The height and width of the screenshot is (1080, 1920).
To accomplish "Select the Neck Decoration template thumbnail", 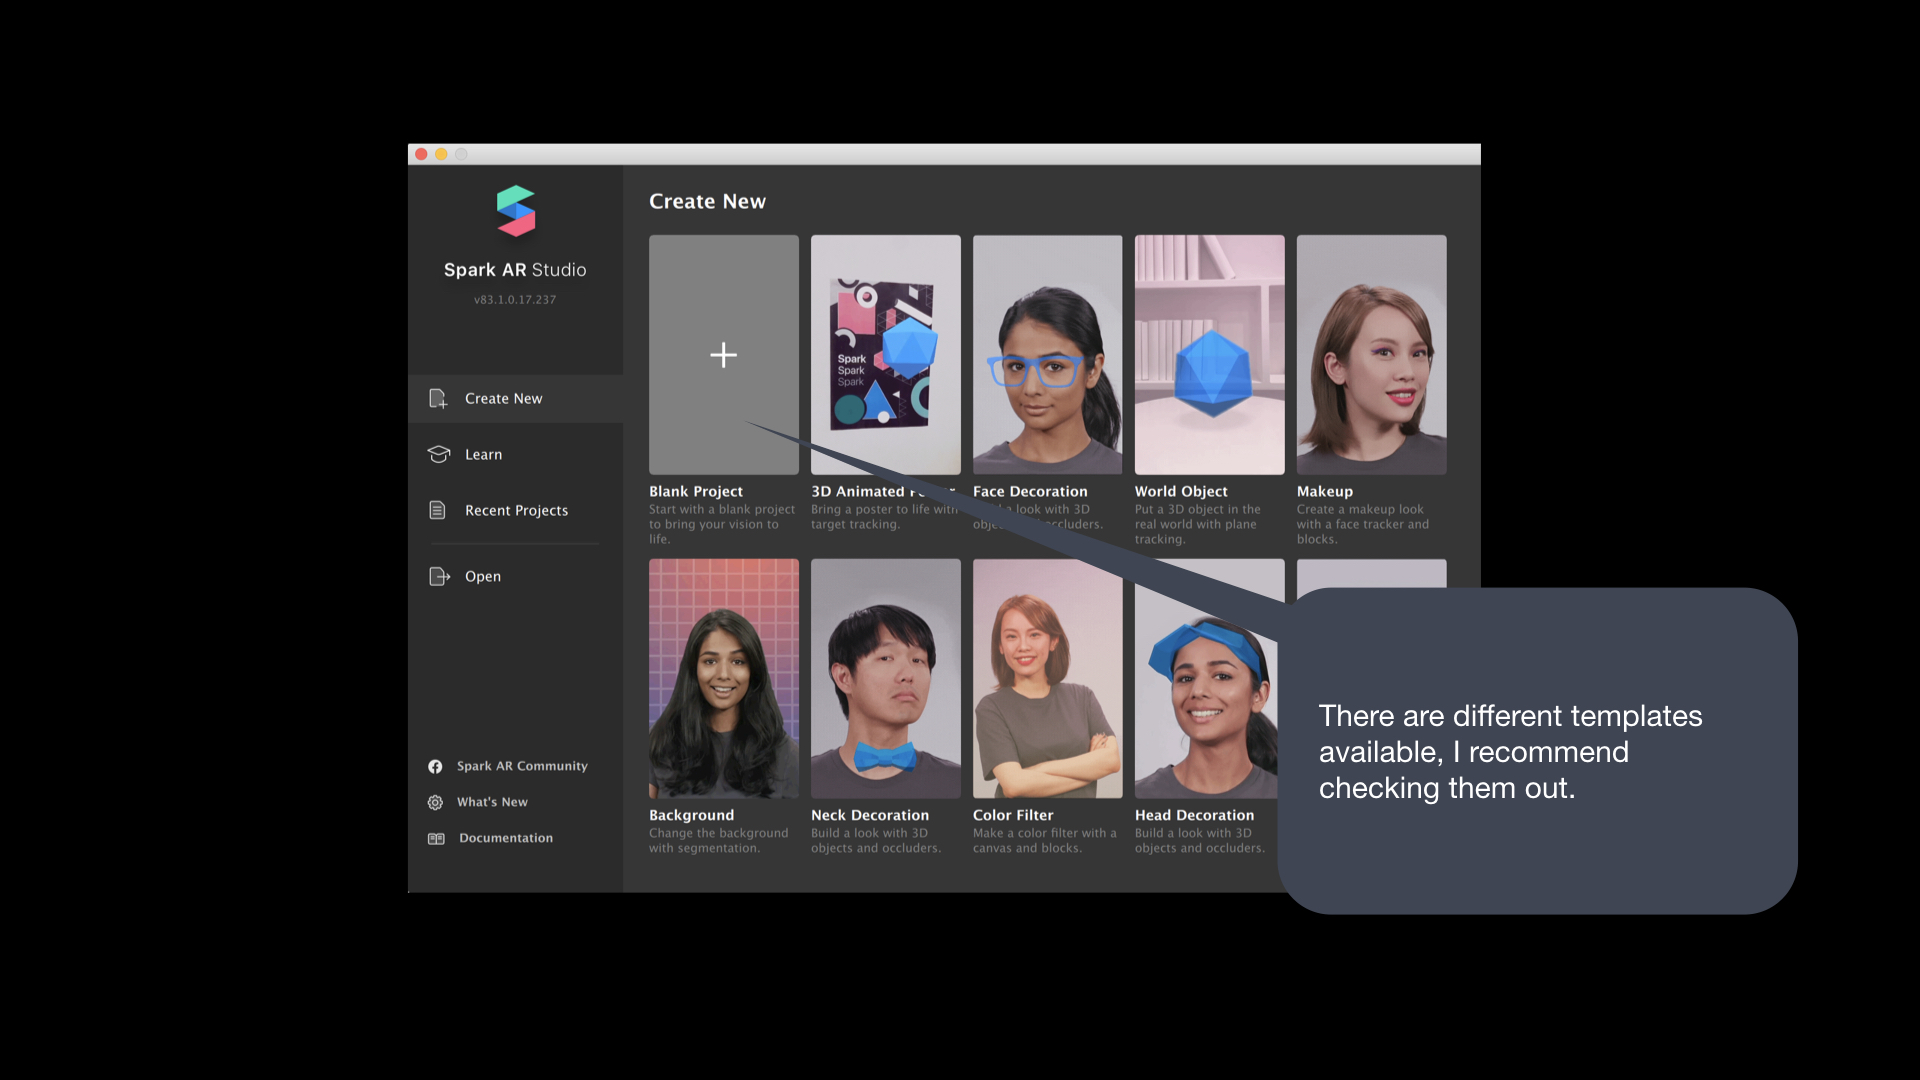I will (885, 678).
